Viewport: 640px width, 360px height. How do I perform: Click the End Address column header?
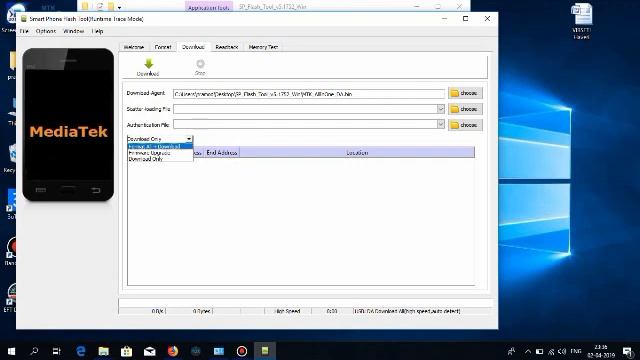coord(222,153)
